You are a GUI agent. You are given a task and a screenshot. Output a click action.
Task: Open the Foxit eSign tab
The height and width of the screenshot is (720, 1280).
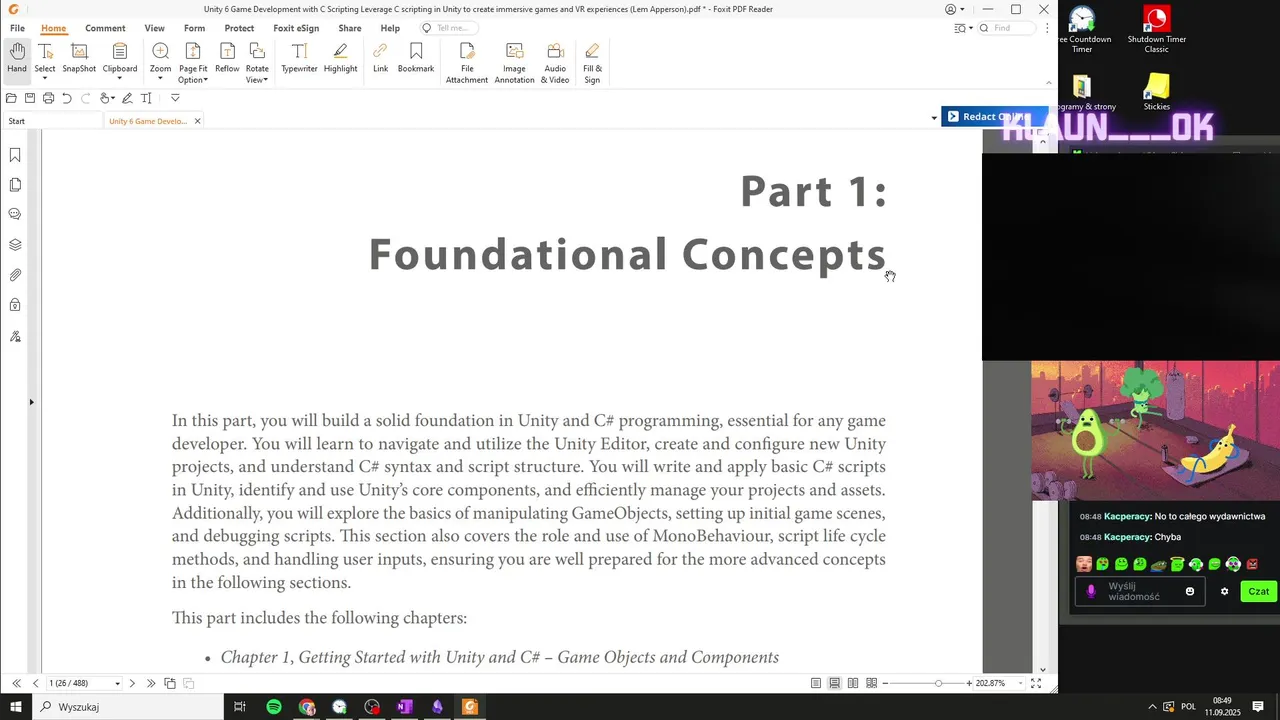(296, 28)
